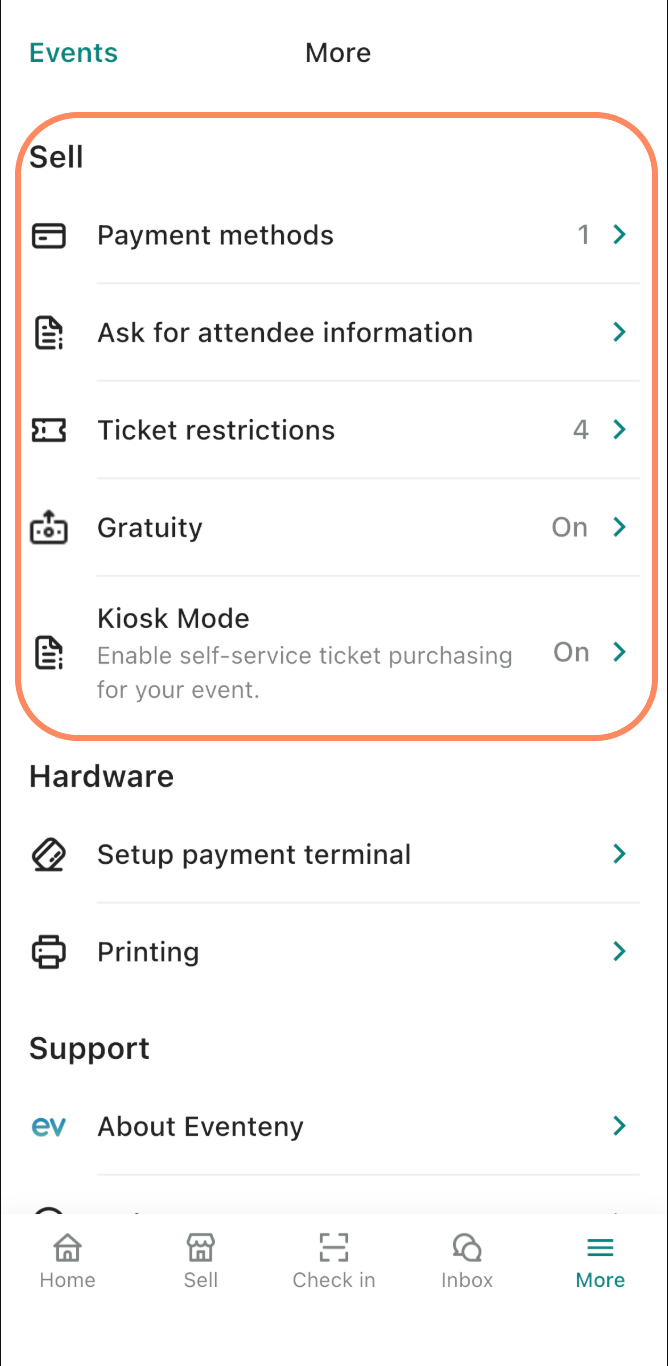Switch to the Home tab

[67, 1261]
